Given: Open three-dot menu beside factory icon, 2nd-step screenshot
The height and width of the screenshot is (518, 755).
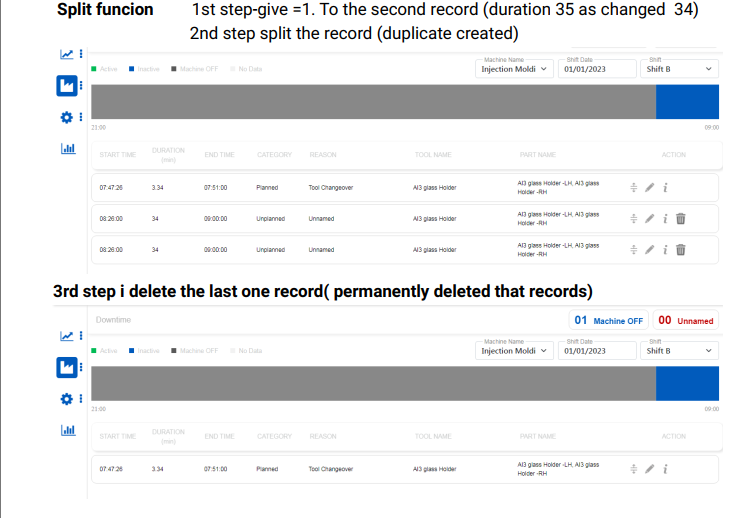Looking at the screenshot, I should point(81,86).
